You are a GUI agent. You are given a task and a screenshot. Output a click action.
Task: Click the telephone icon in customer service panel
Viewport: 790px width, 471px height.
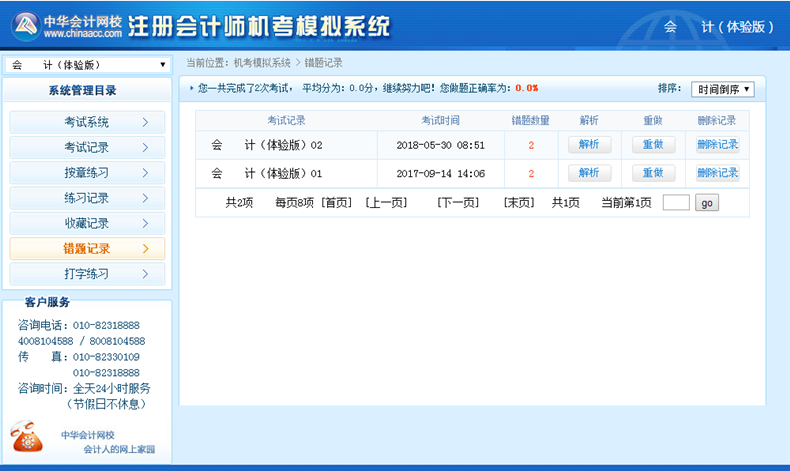[x=27, y=437]
